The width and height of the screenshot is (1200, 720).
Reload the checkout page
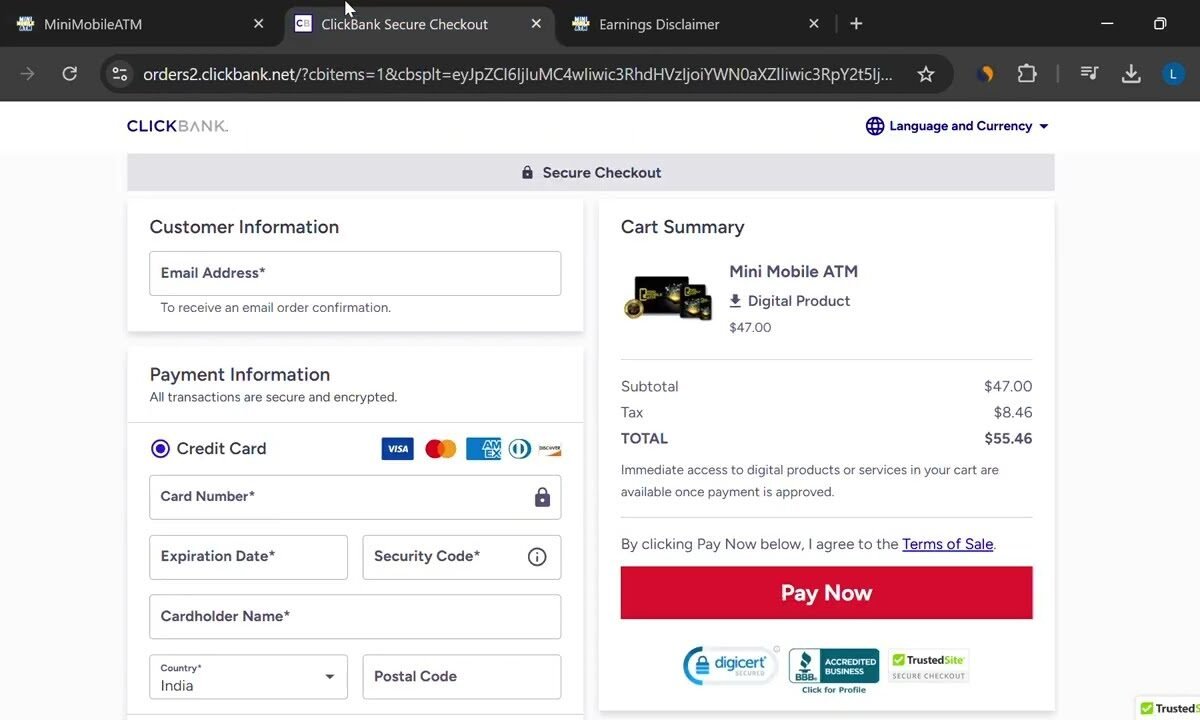point(69,74)
